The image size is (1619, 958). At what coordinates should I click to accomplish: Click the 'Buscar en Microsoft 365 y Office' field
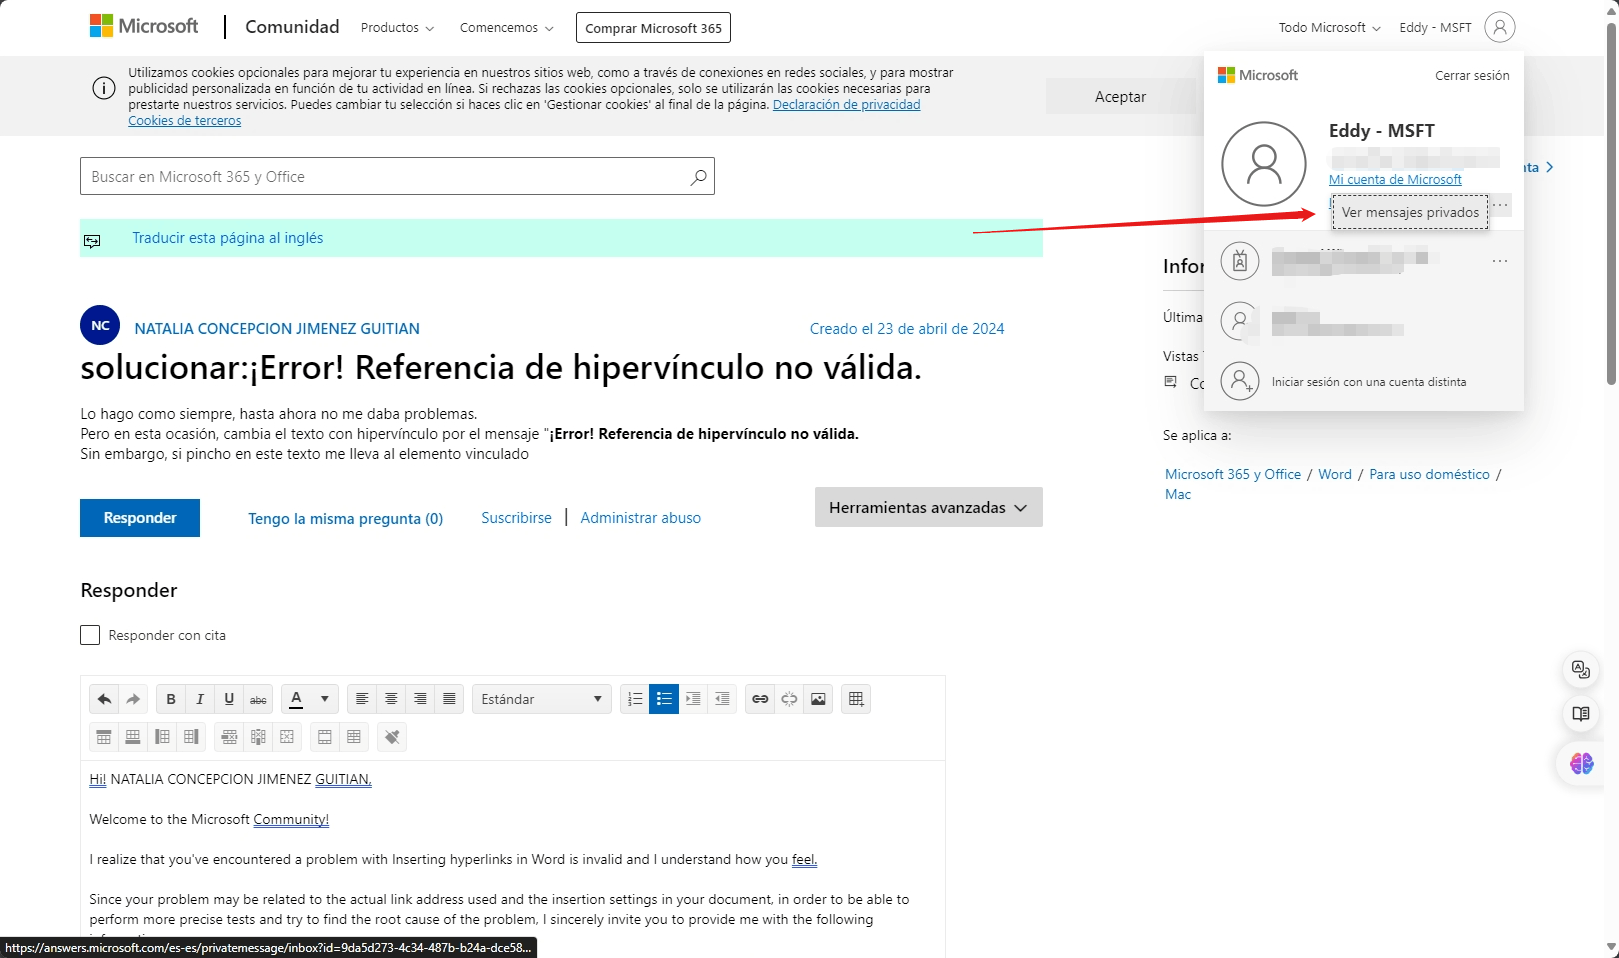click(397, 176)
